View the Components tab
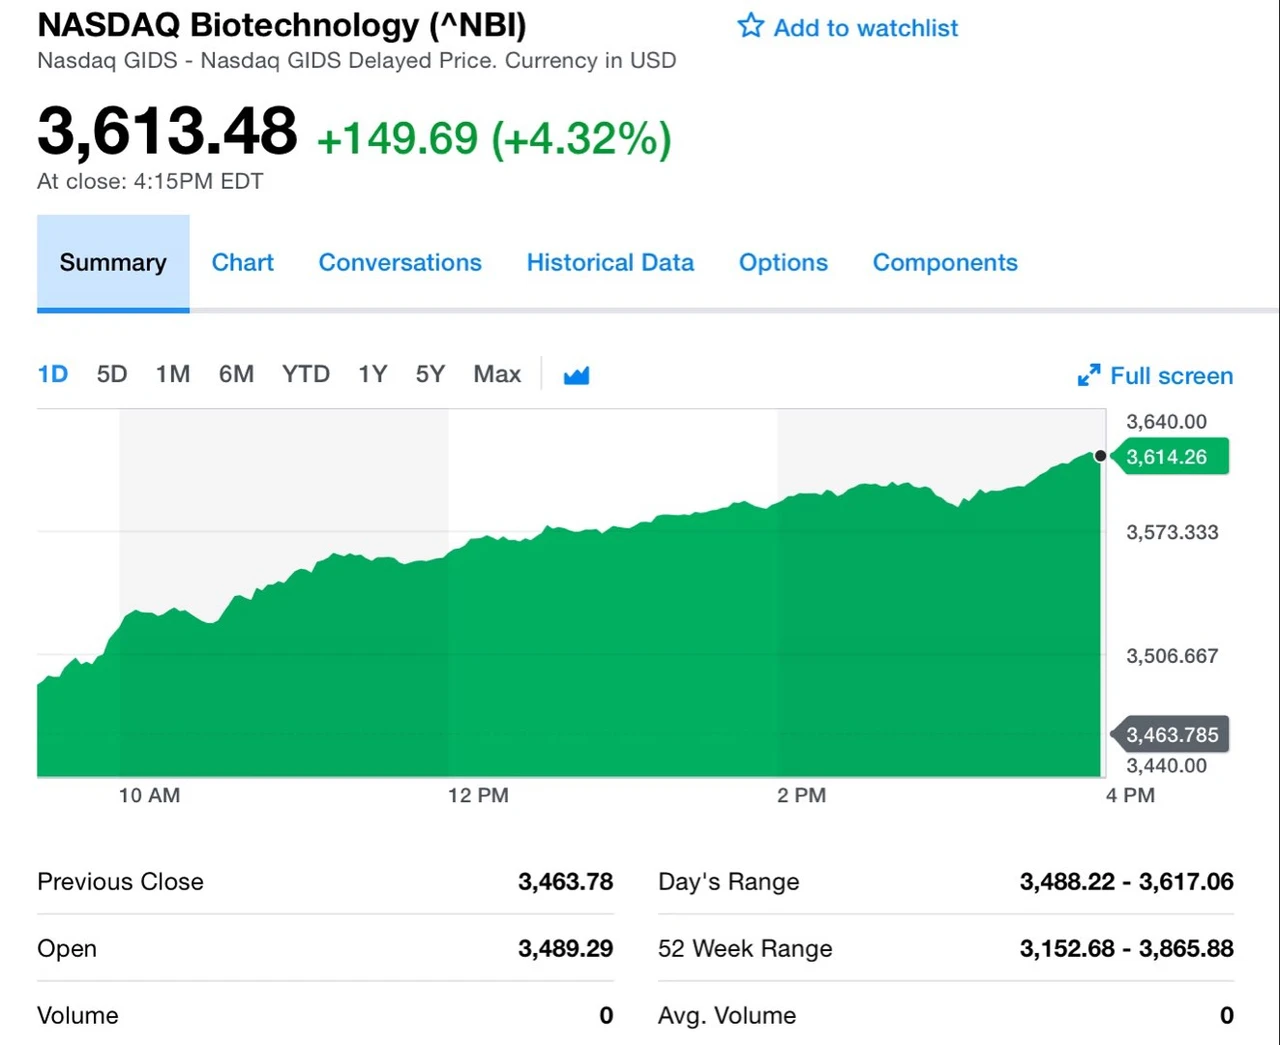Screen dimensions: 1280x1045 click(x=944, y=262)
